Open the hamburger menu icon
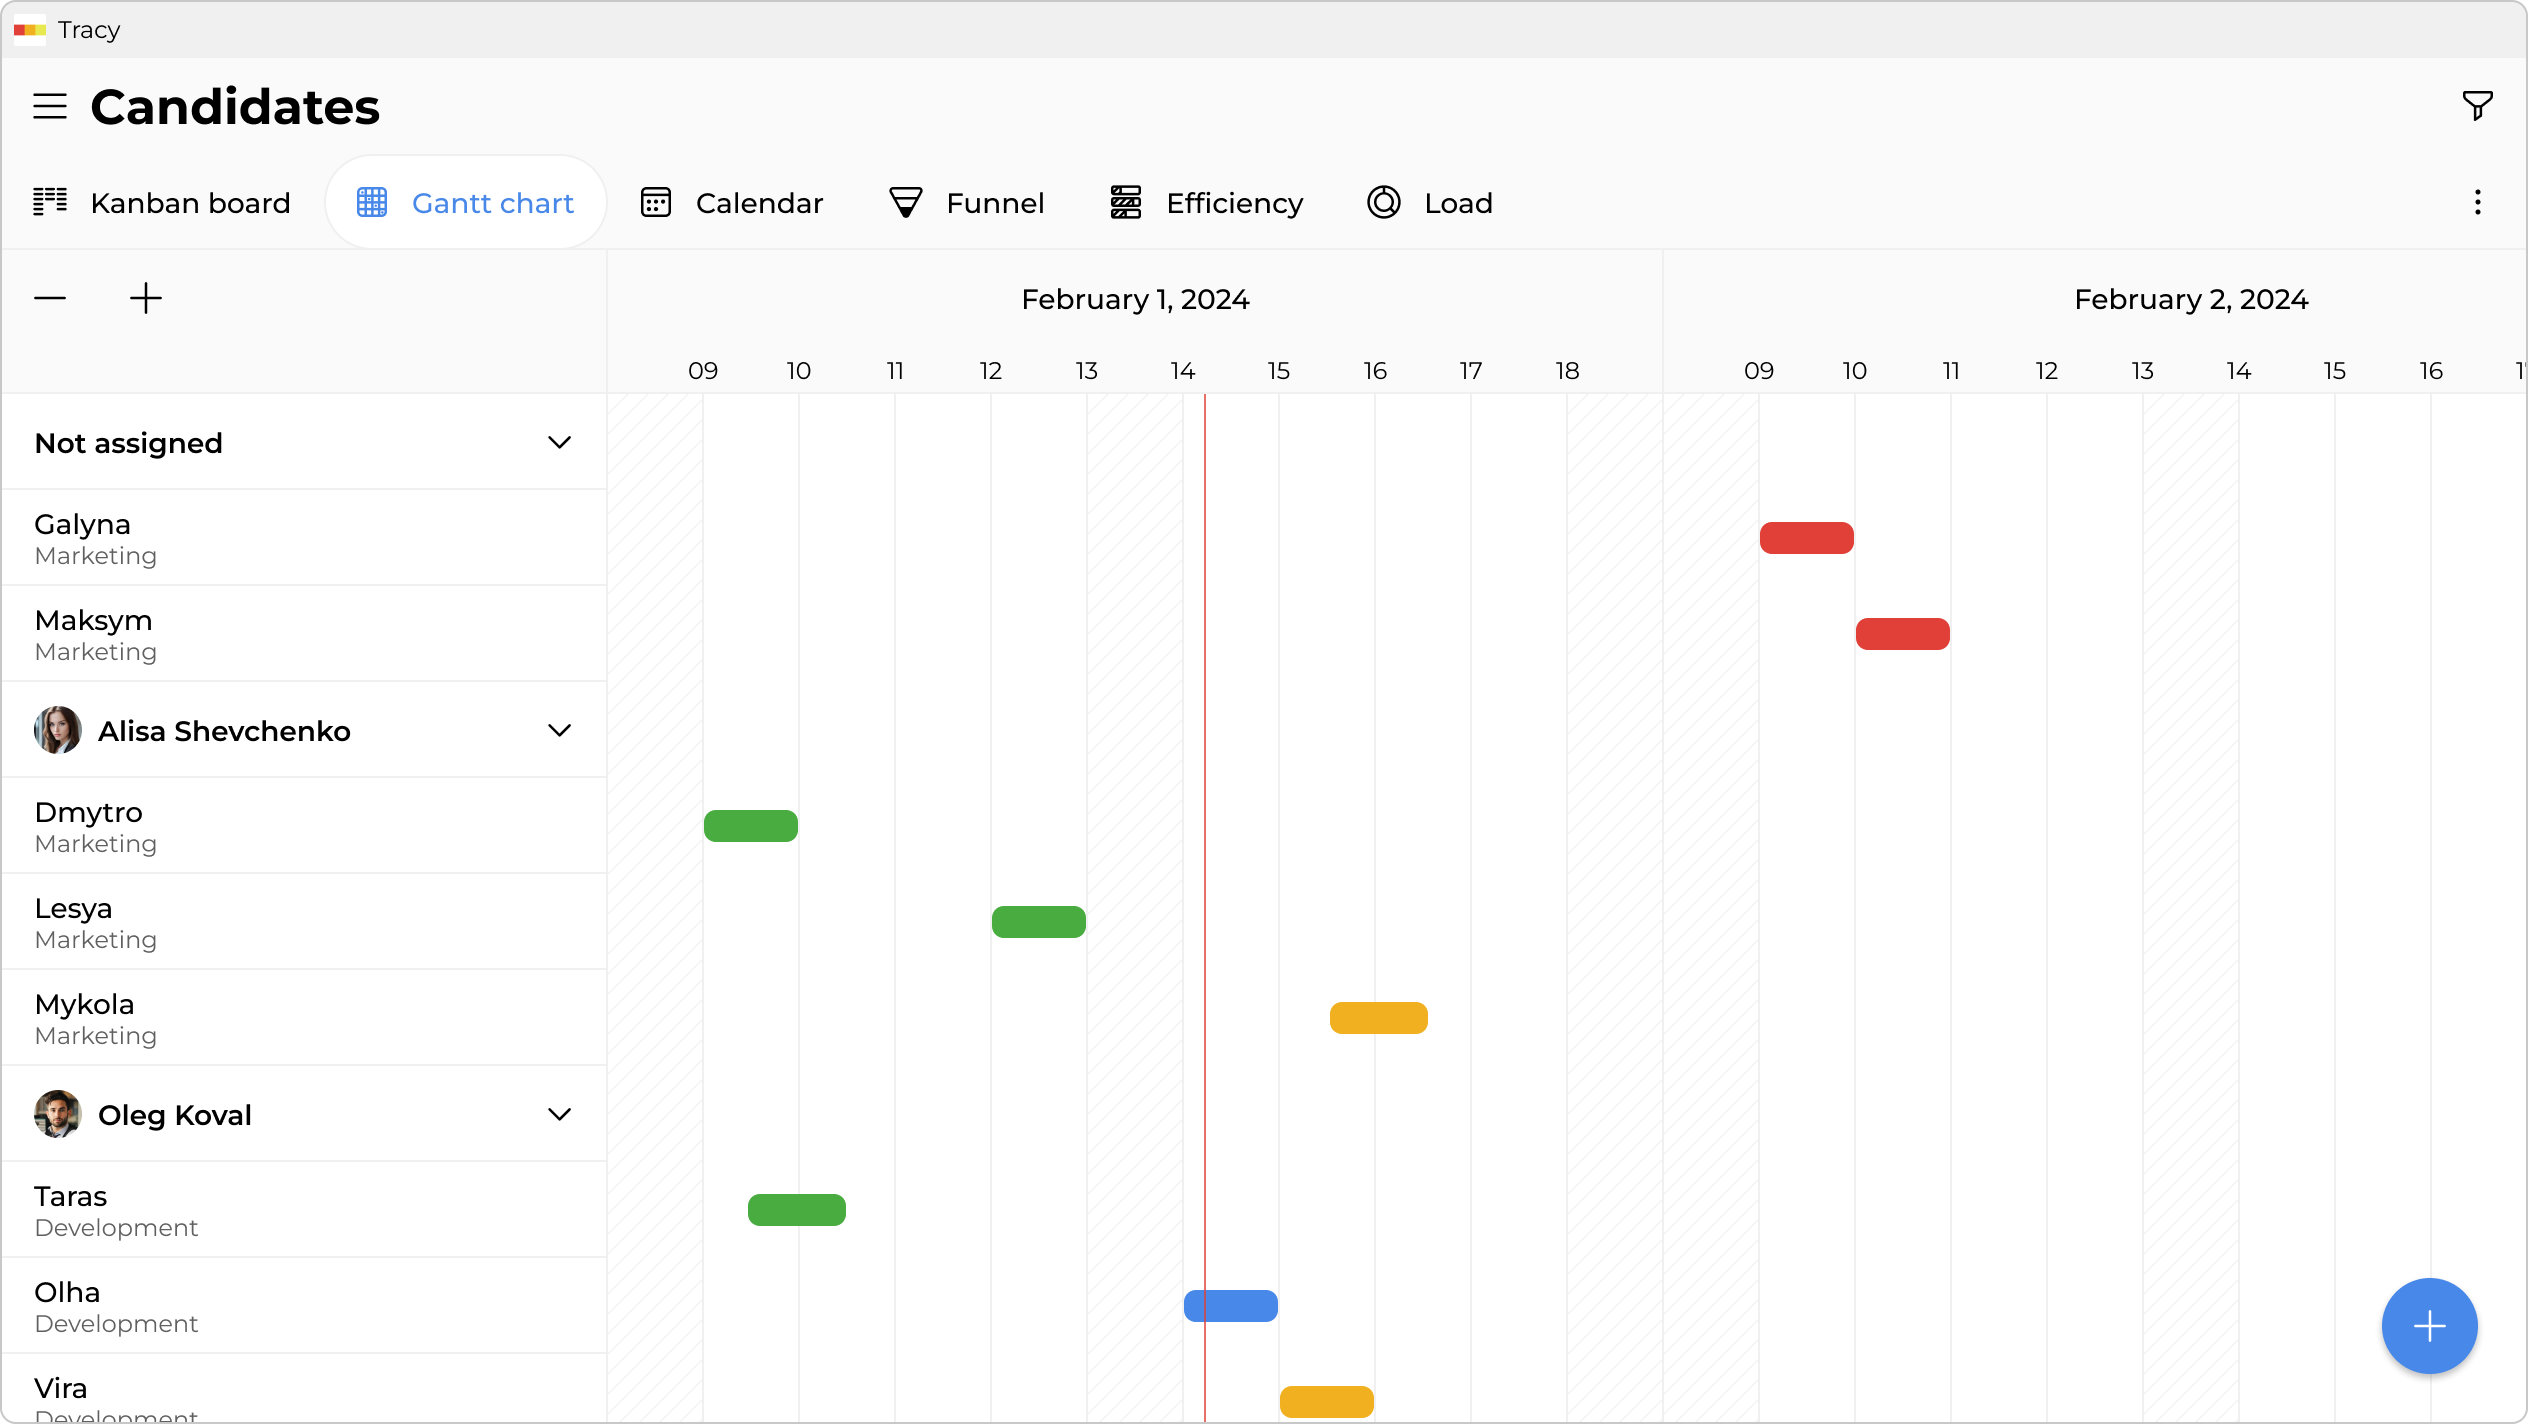Screen dimensions: 2528x1424 50,106
